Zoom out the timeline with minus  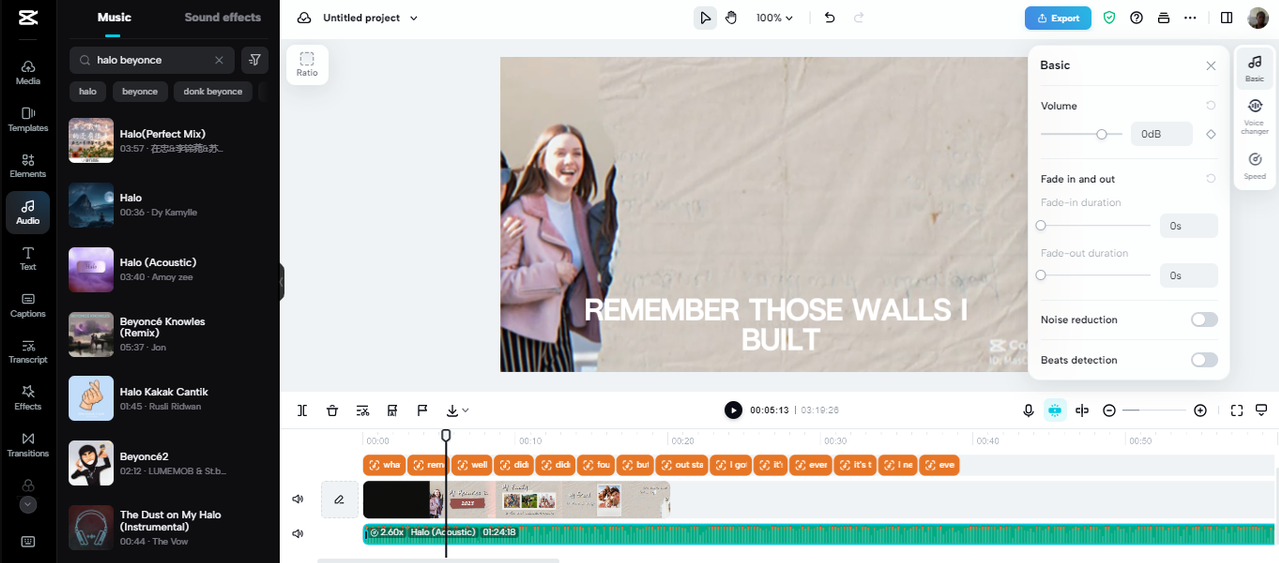(x=1109, y=410)
